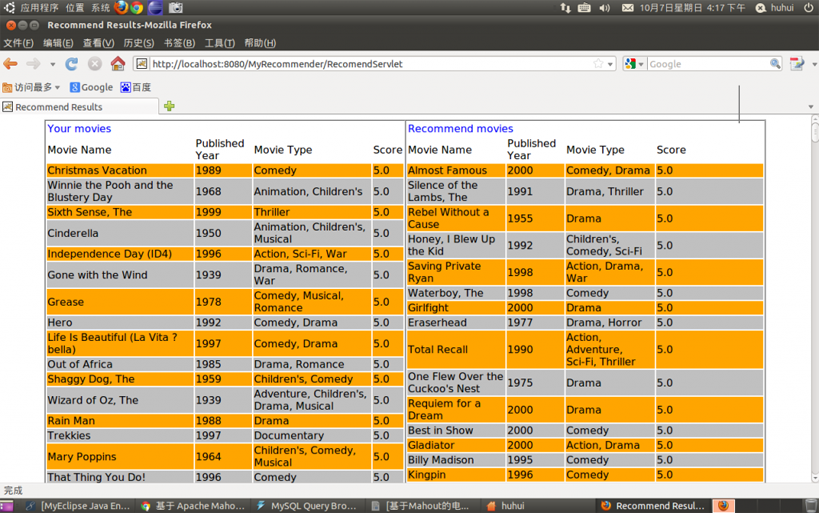
Task: Click the search magnifier icon
Action: tap(775, 64)
